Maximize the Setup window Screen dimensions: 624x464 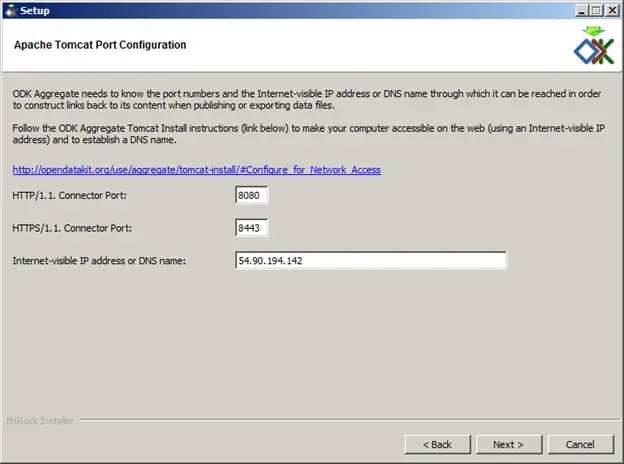[x=596, y=10]
